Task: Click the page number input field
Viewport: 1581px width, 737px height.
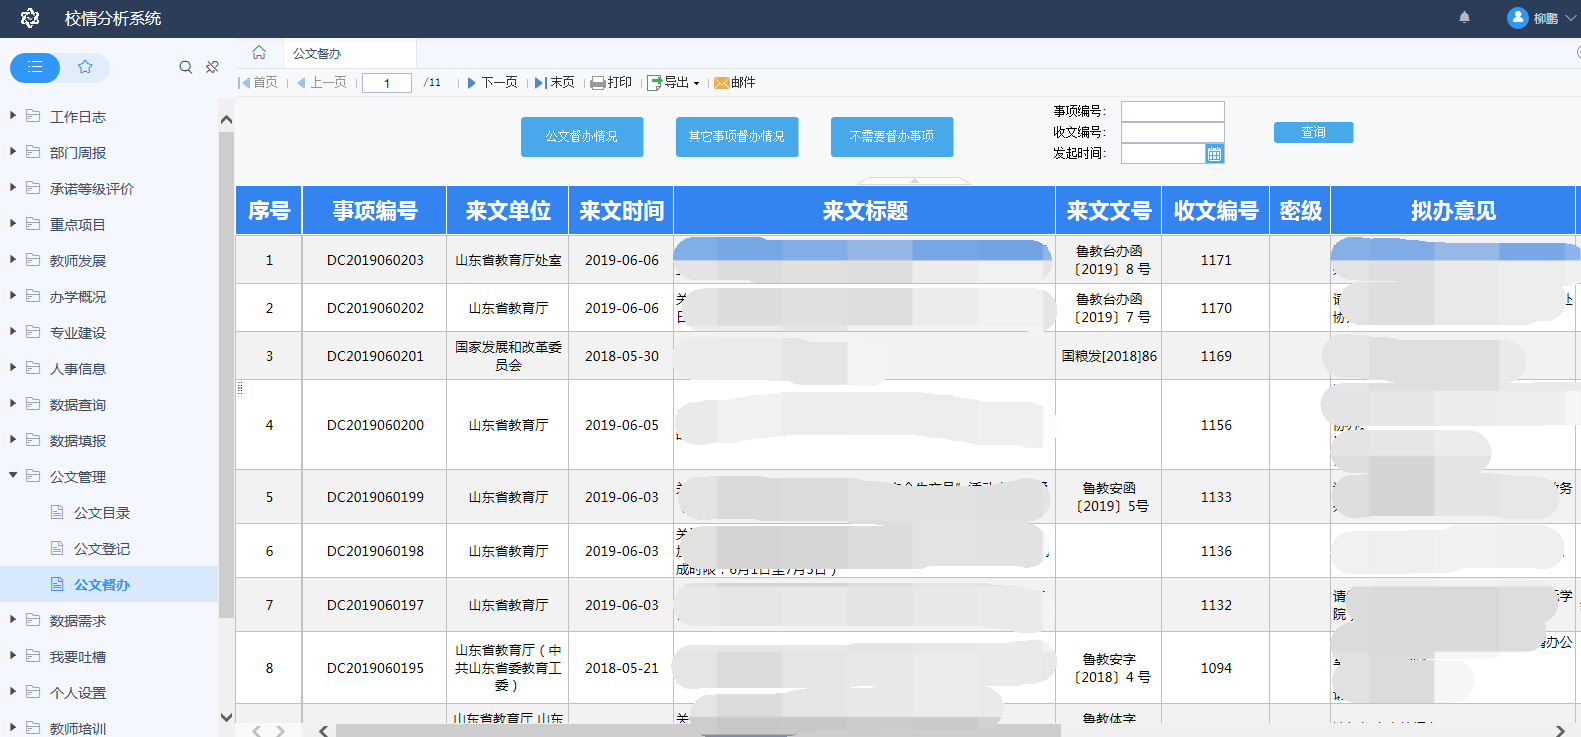Action: pyautogui.click(x=387, y=83)
